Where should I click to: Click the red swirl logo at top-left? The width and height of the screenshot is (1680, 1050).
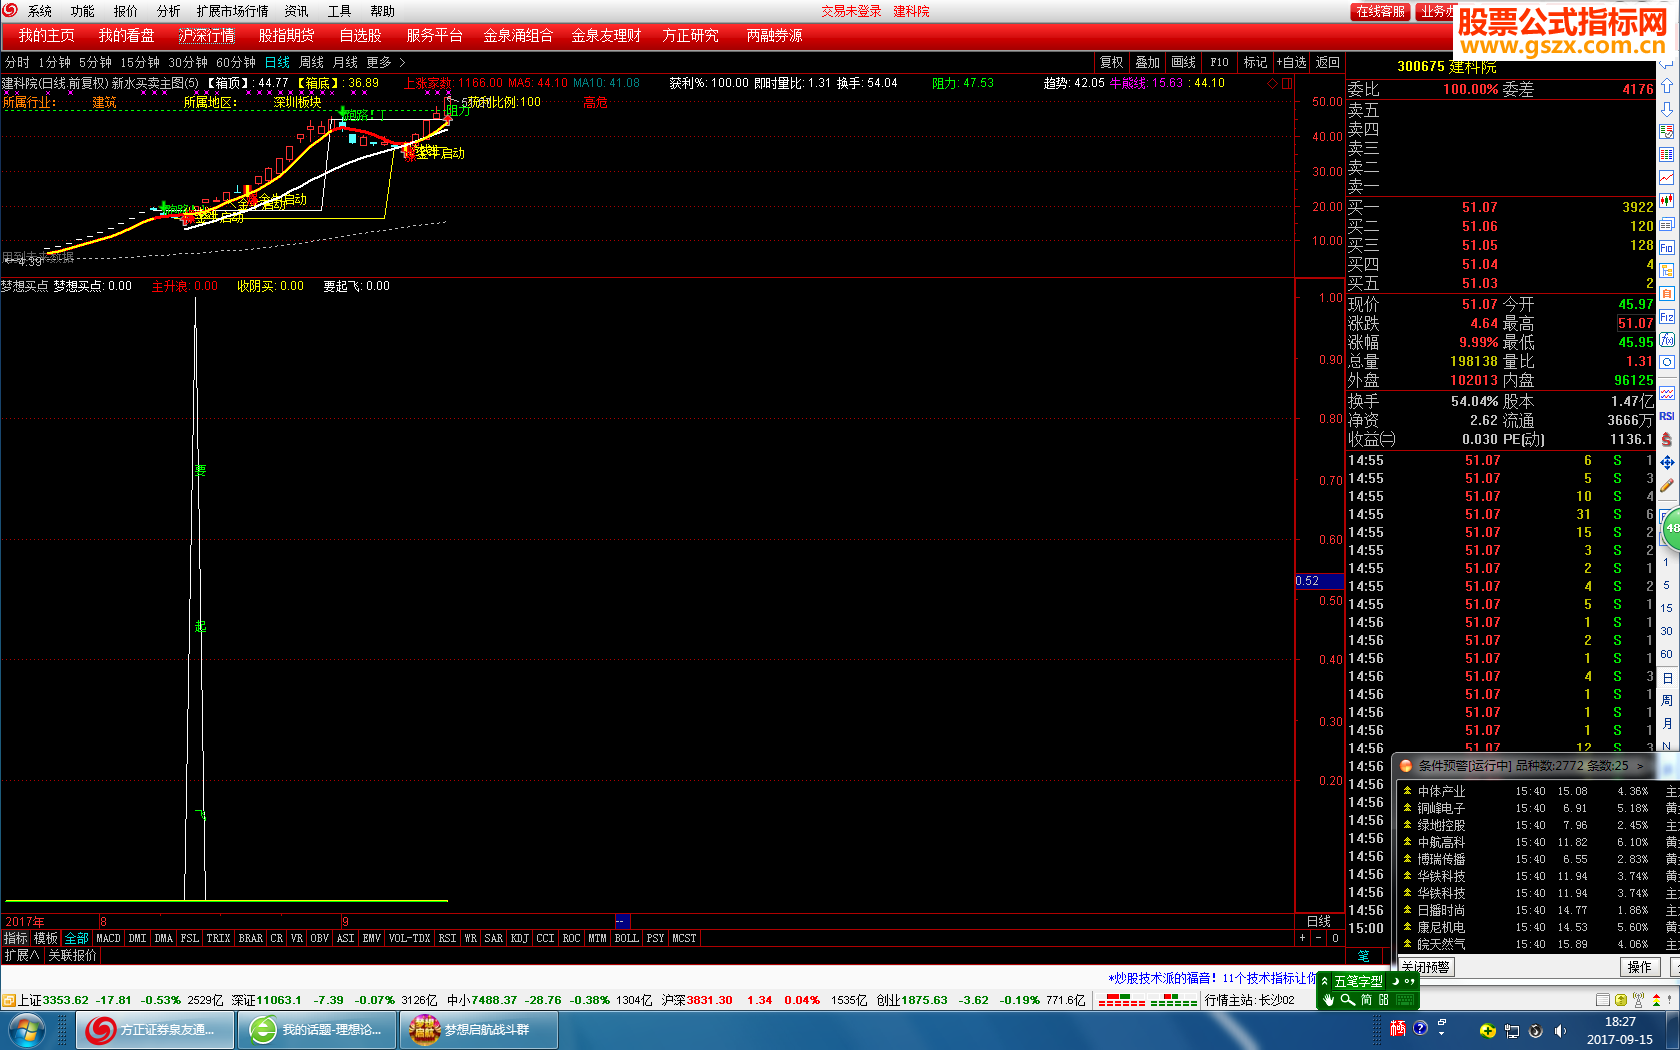pyautogui.click(x=10, y=10)
